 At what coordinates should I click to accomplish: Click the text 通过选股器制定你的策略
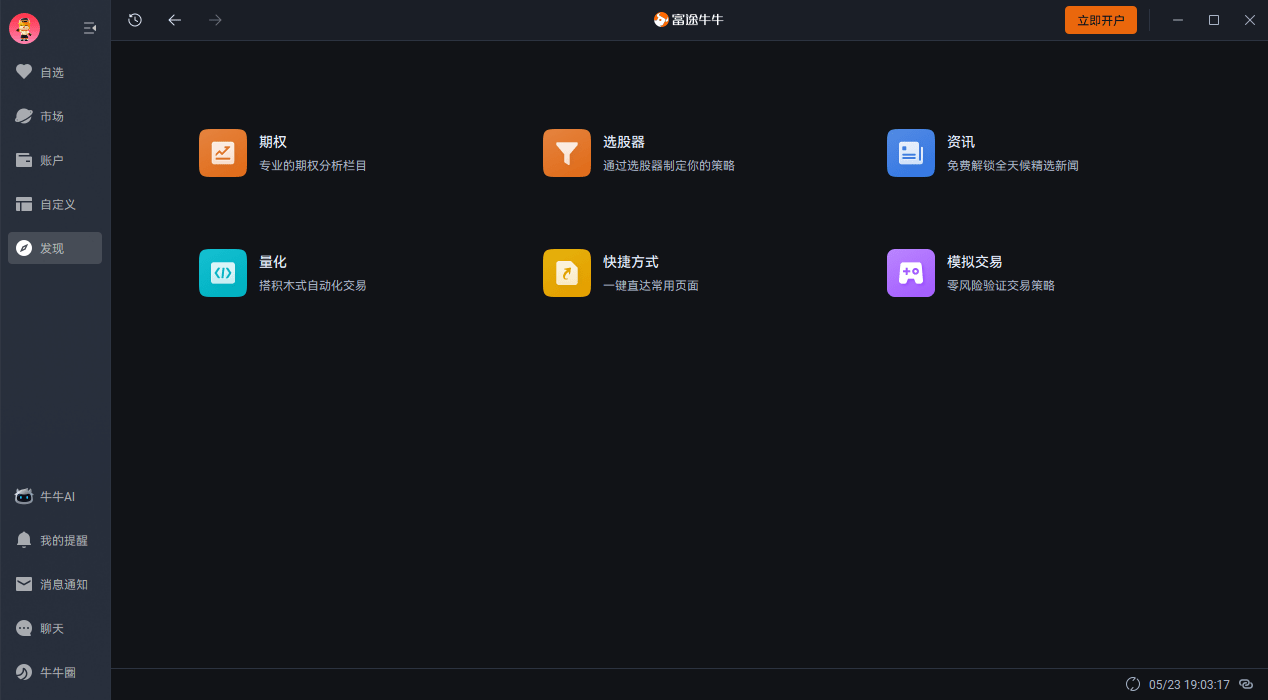669,166
